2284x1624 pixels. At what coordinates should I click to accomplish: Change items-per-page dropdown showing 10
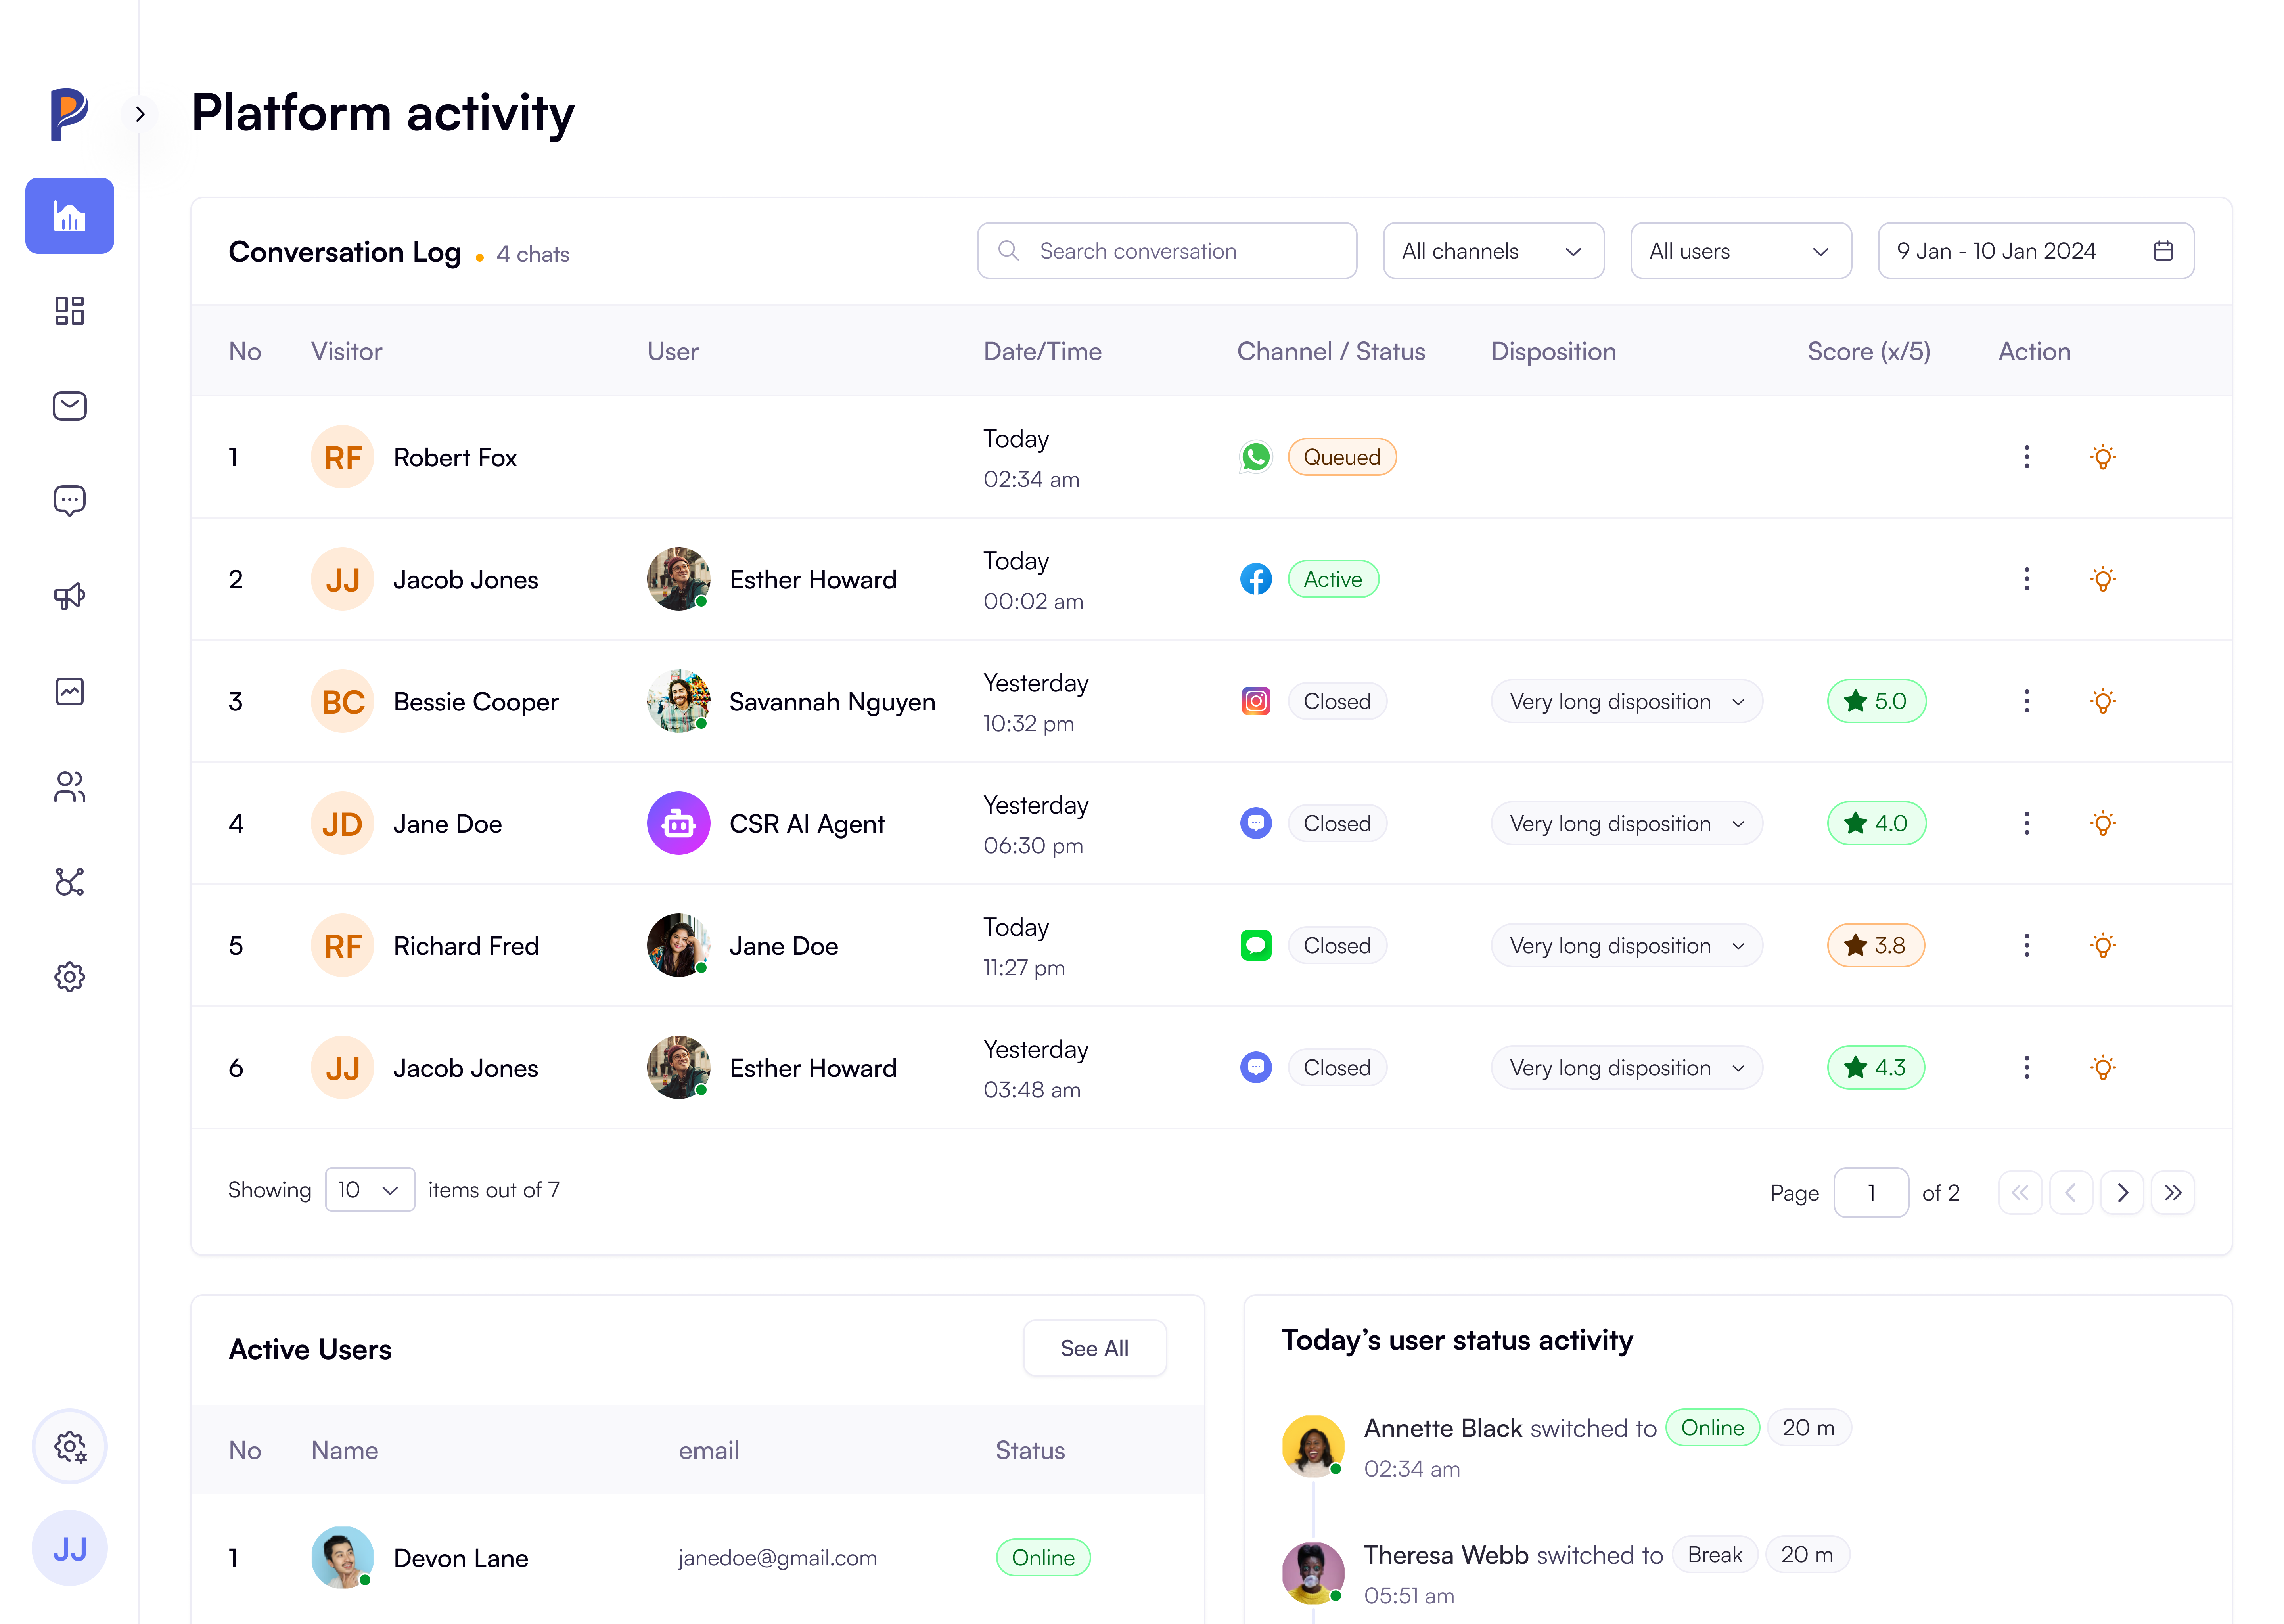coord(369,1190)
